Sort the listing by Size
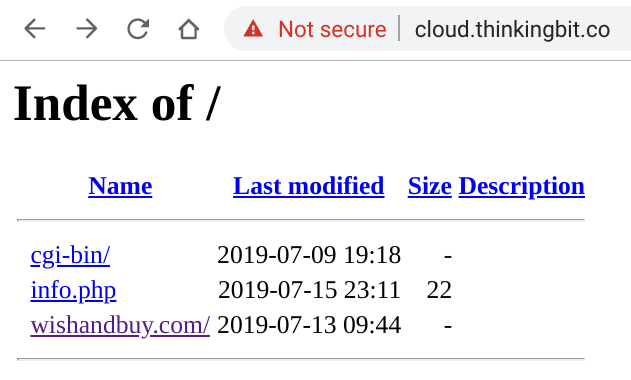The image size is (631, 380). [429, 186]
